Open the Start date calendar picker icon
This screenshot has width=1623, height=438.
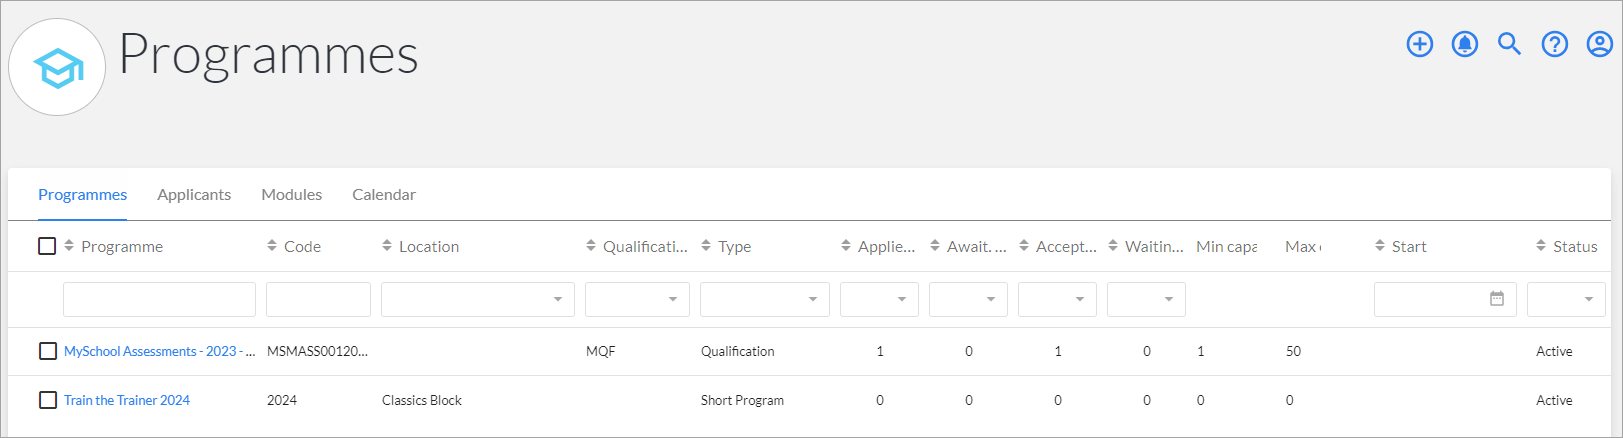click(x=1496, y=299)
